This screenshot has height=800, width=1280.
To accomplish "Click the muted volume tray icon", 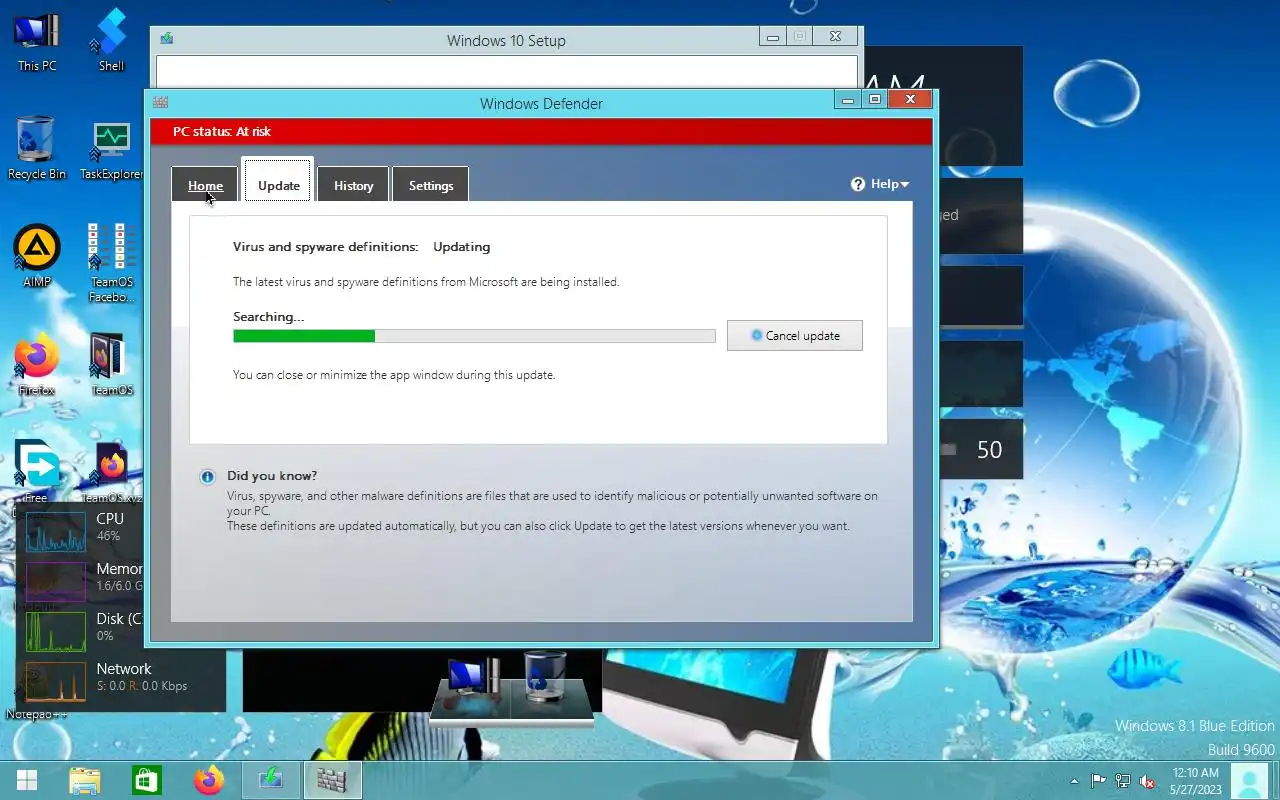I will [1149, 781].
